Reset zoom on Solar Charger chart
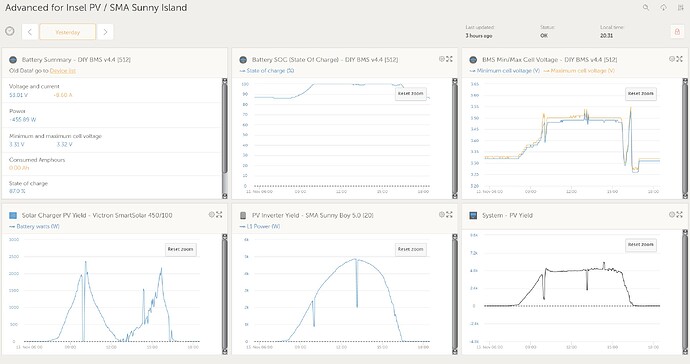Screen dimensions: 690x364 tap(180, 249)
